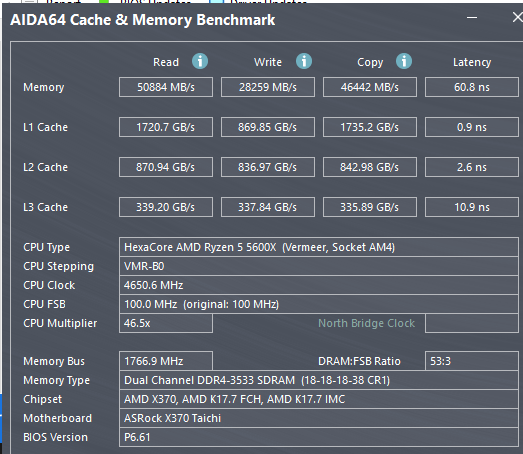Viewport: 523px width, 454px height.
Task: Close the AIDA64 benchmark window
Action: point(517,17)
